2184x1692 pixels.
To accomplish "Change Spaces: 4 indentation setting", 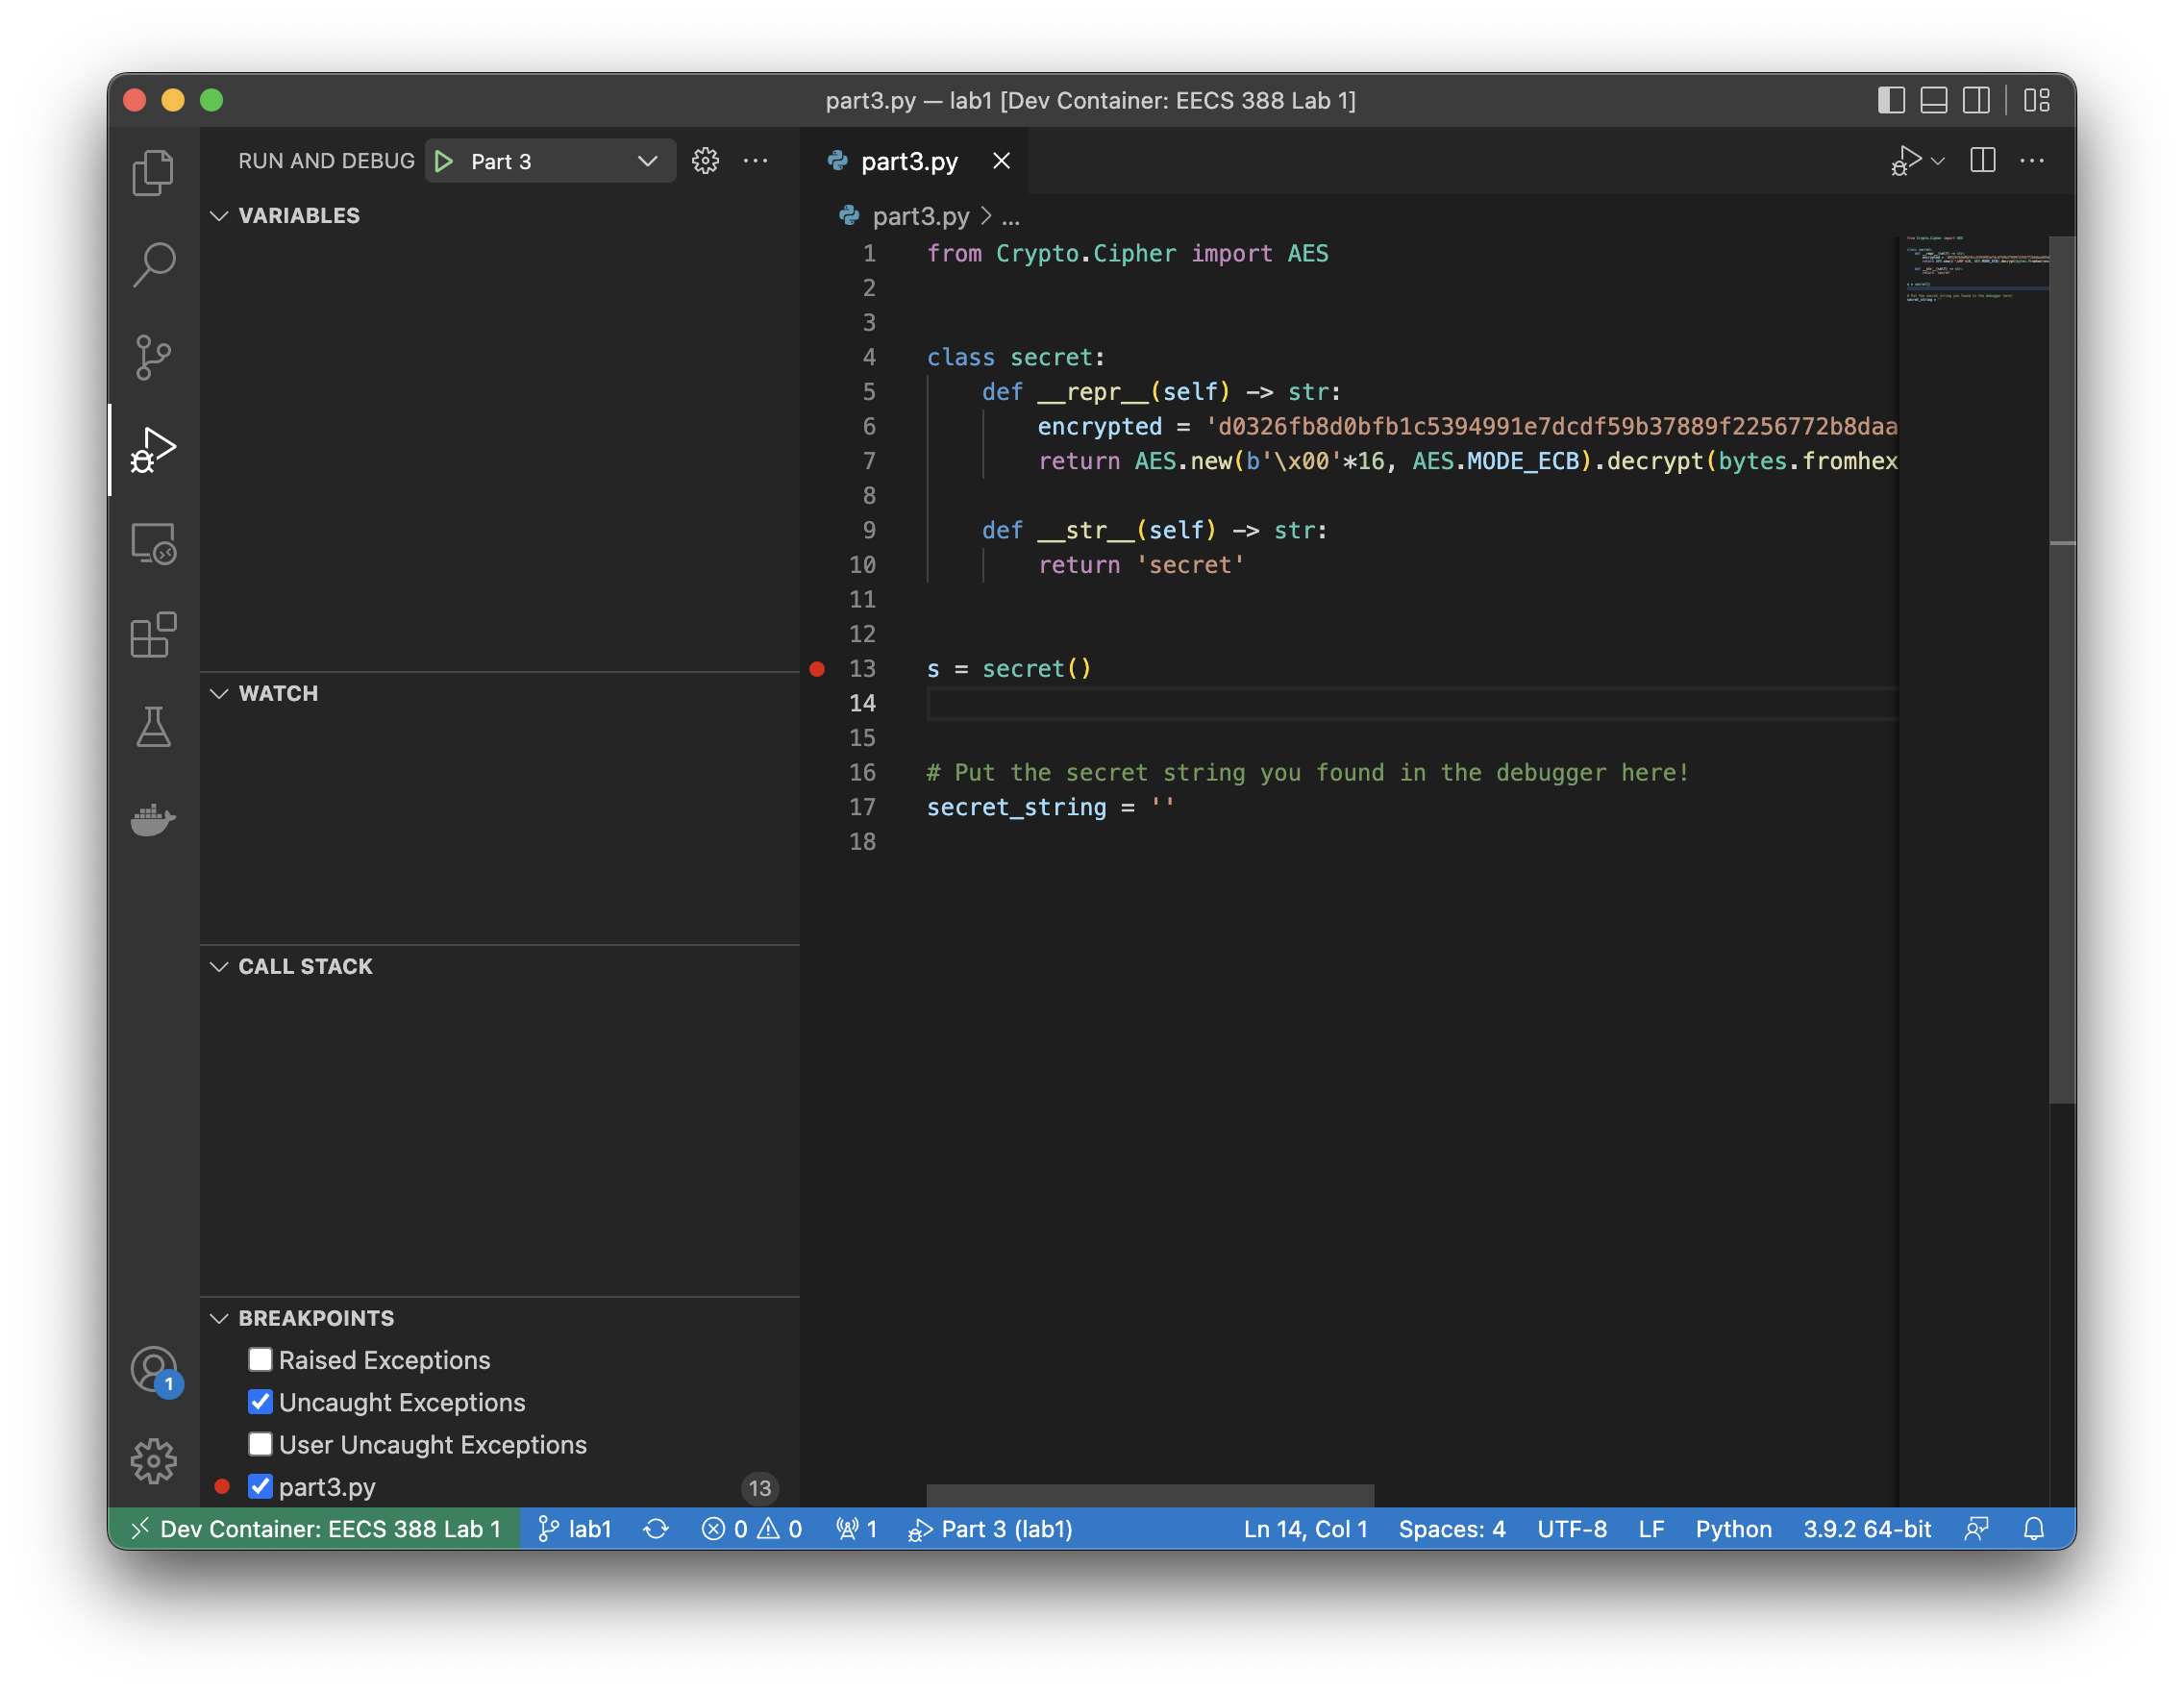I will [x=1452, y=1529].
